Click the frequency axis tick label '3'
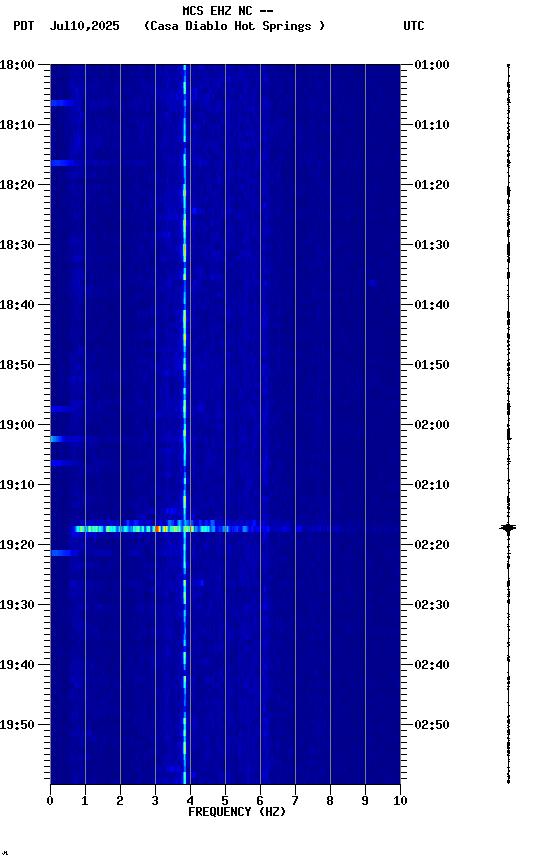This screenshot has height=864, width=552. tap(155, 801)
